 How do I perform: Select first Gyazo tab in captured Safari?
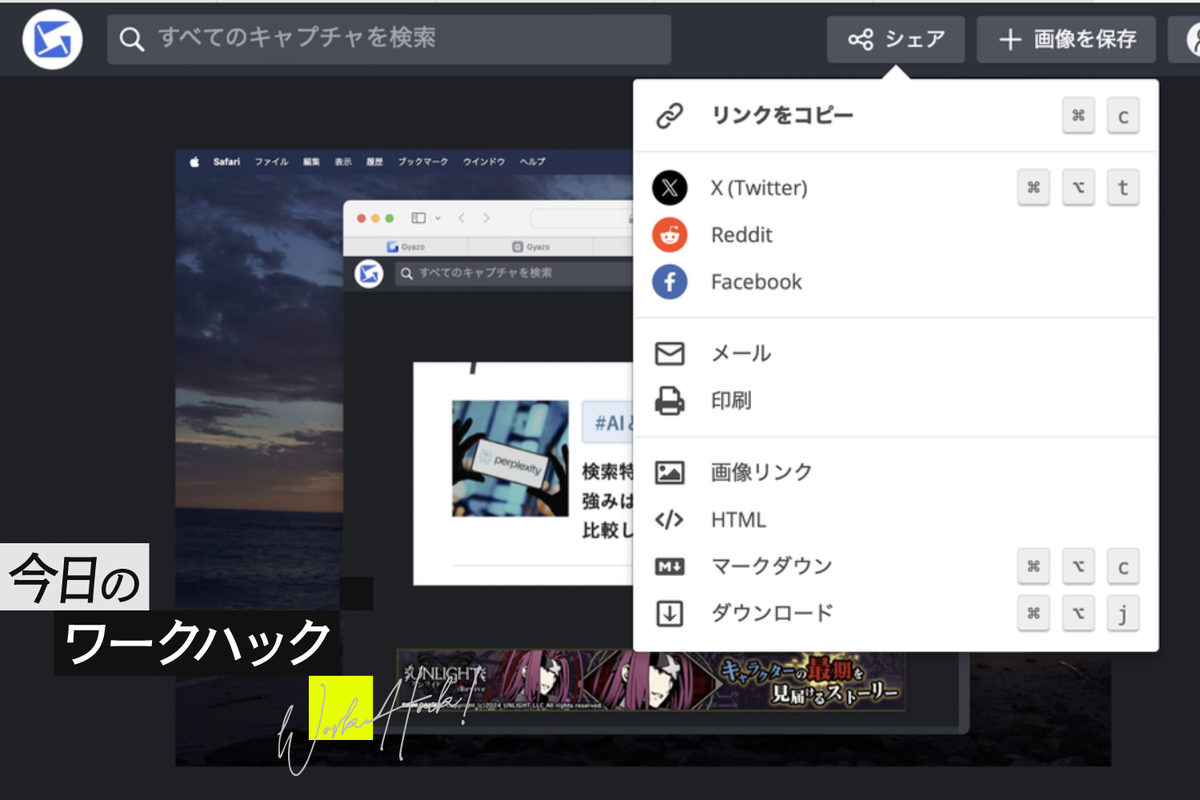(406, 246)
